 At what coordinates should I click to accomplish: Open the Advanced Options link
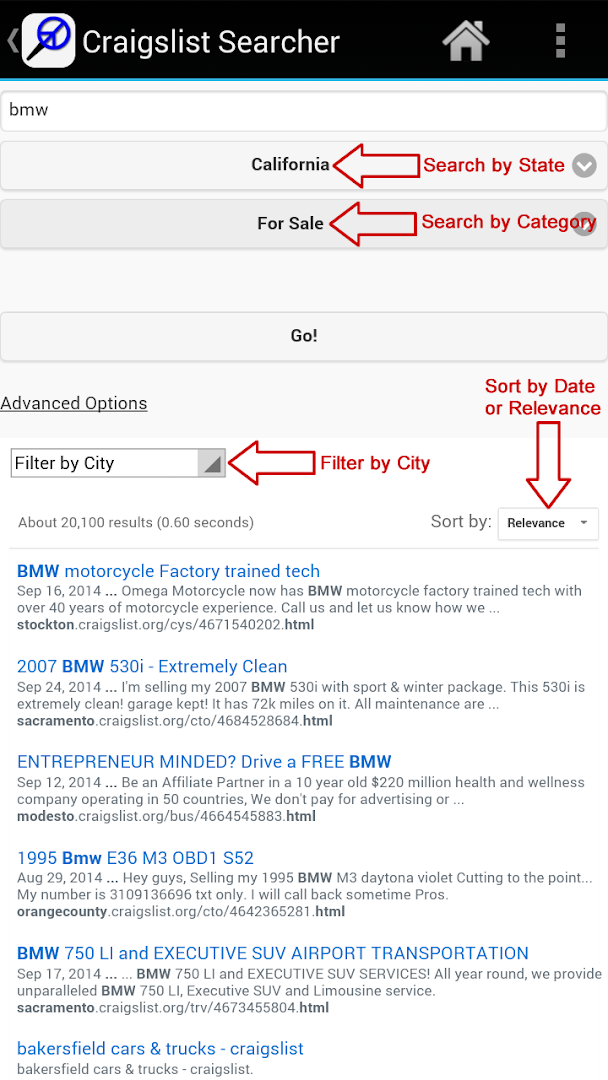point(74,404)
